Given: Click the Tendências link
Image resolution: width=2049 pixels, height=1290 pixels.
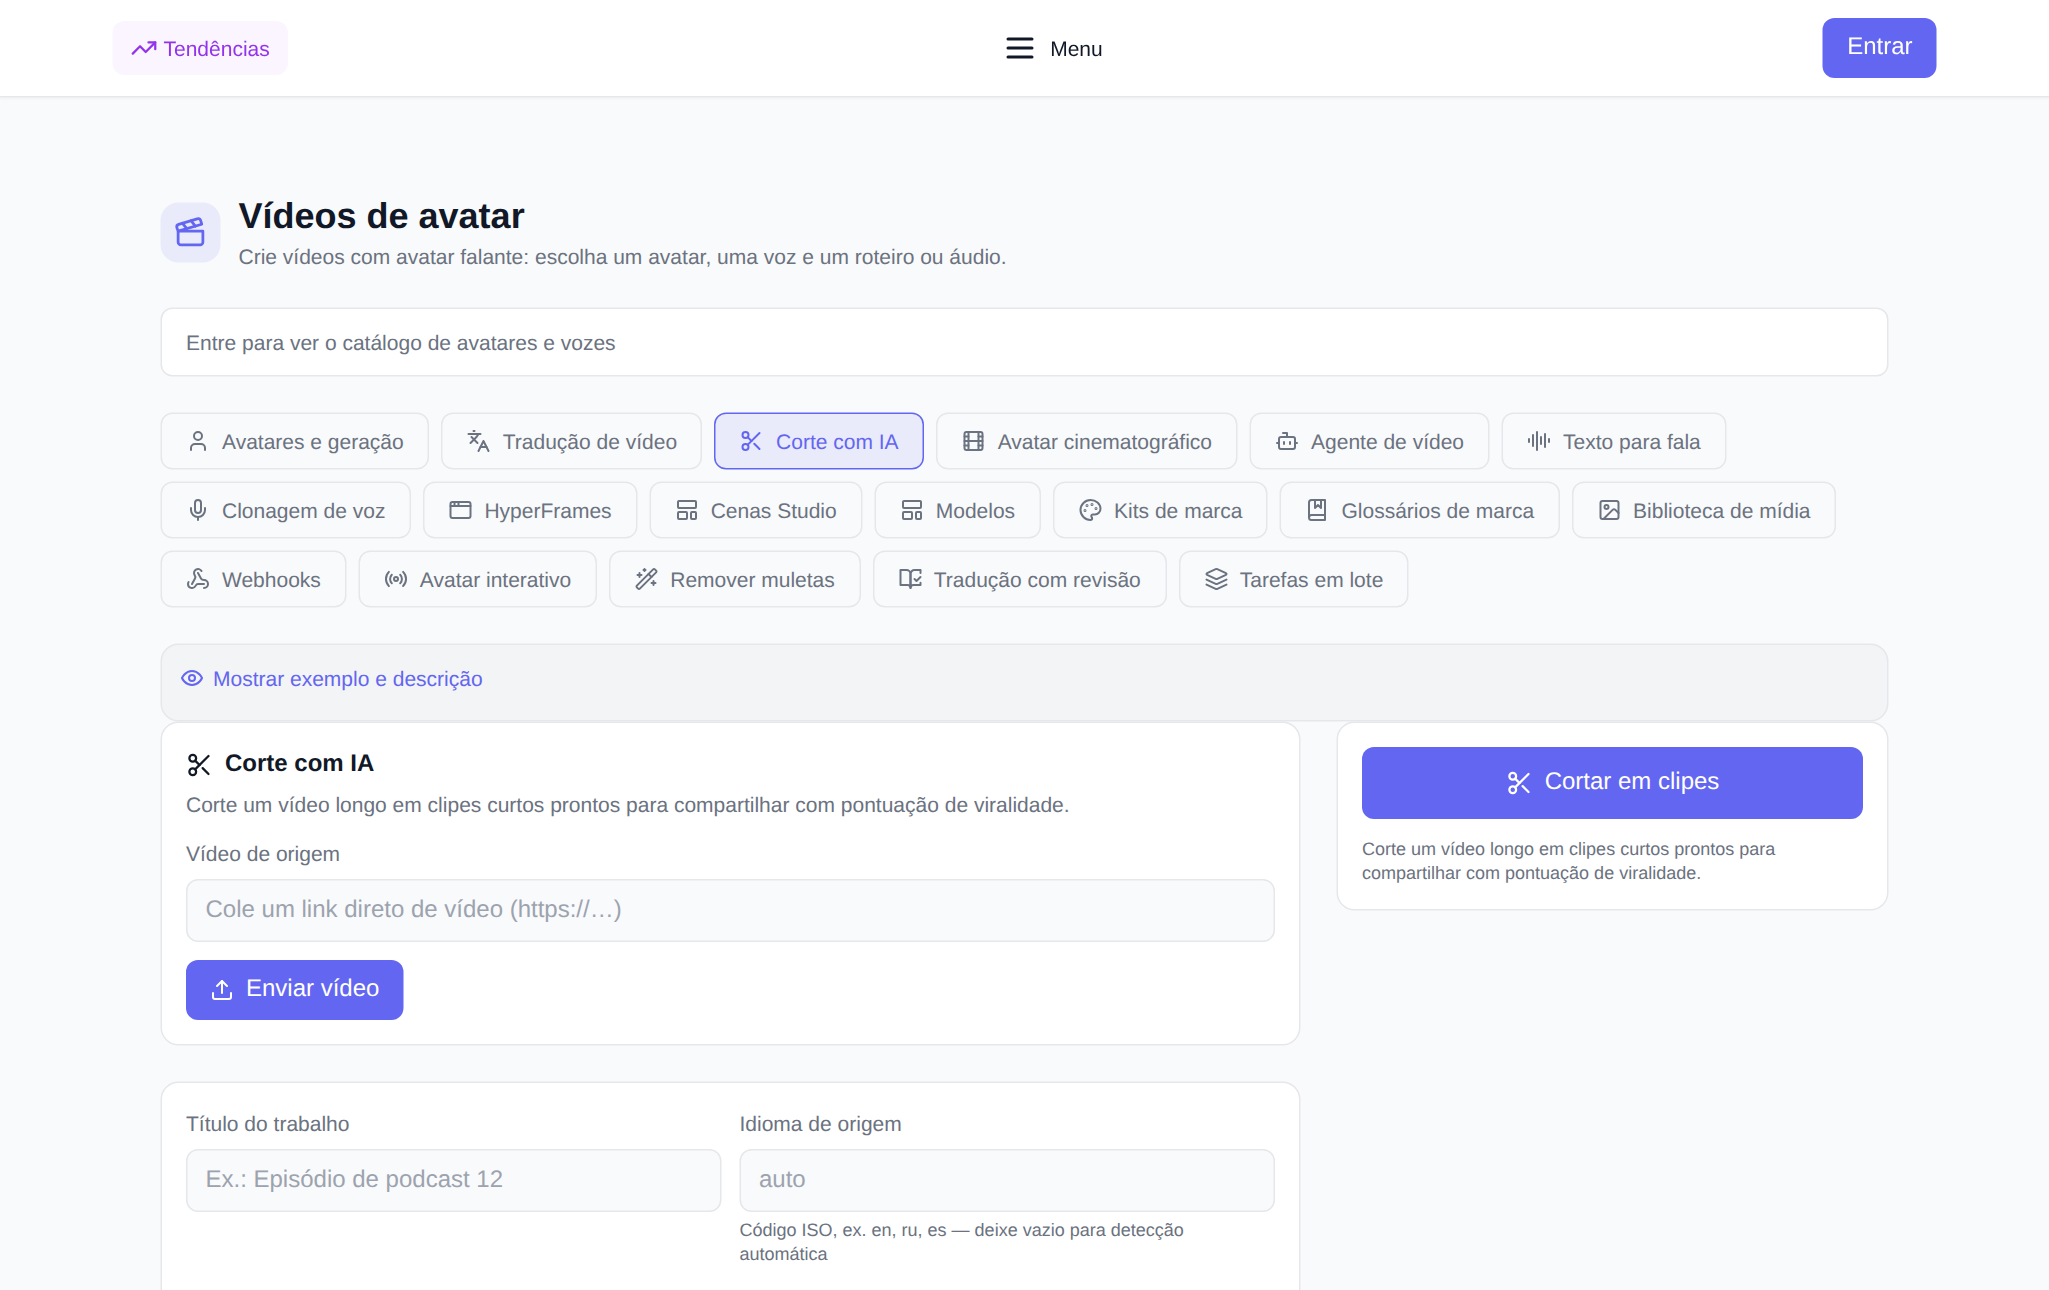Looking at the screenshot, I should 200,48.
